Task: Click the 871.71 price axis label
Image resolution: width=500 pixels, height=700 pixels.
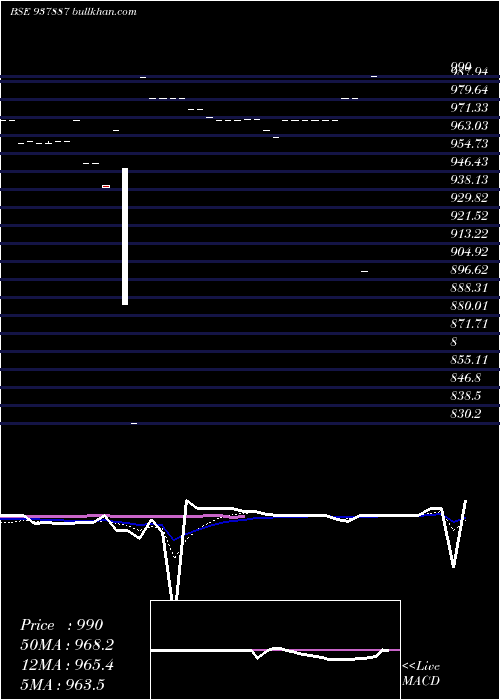Action: (469, 324)
